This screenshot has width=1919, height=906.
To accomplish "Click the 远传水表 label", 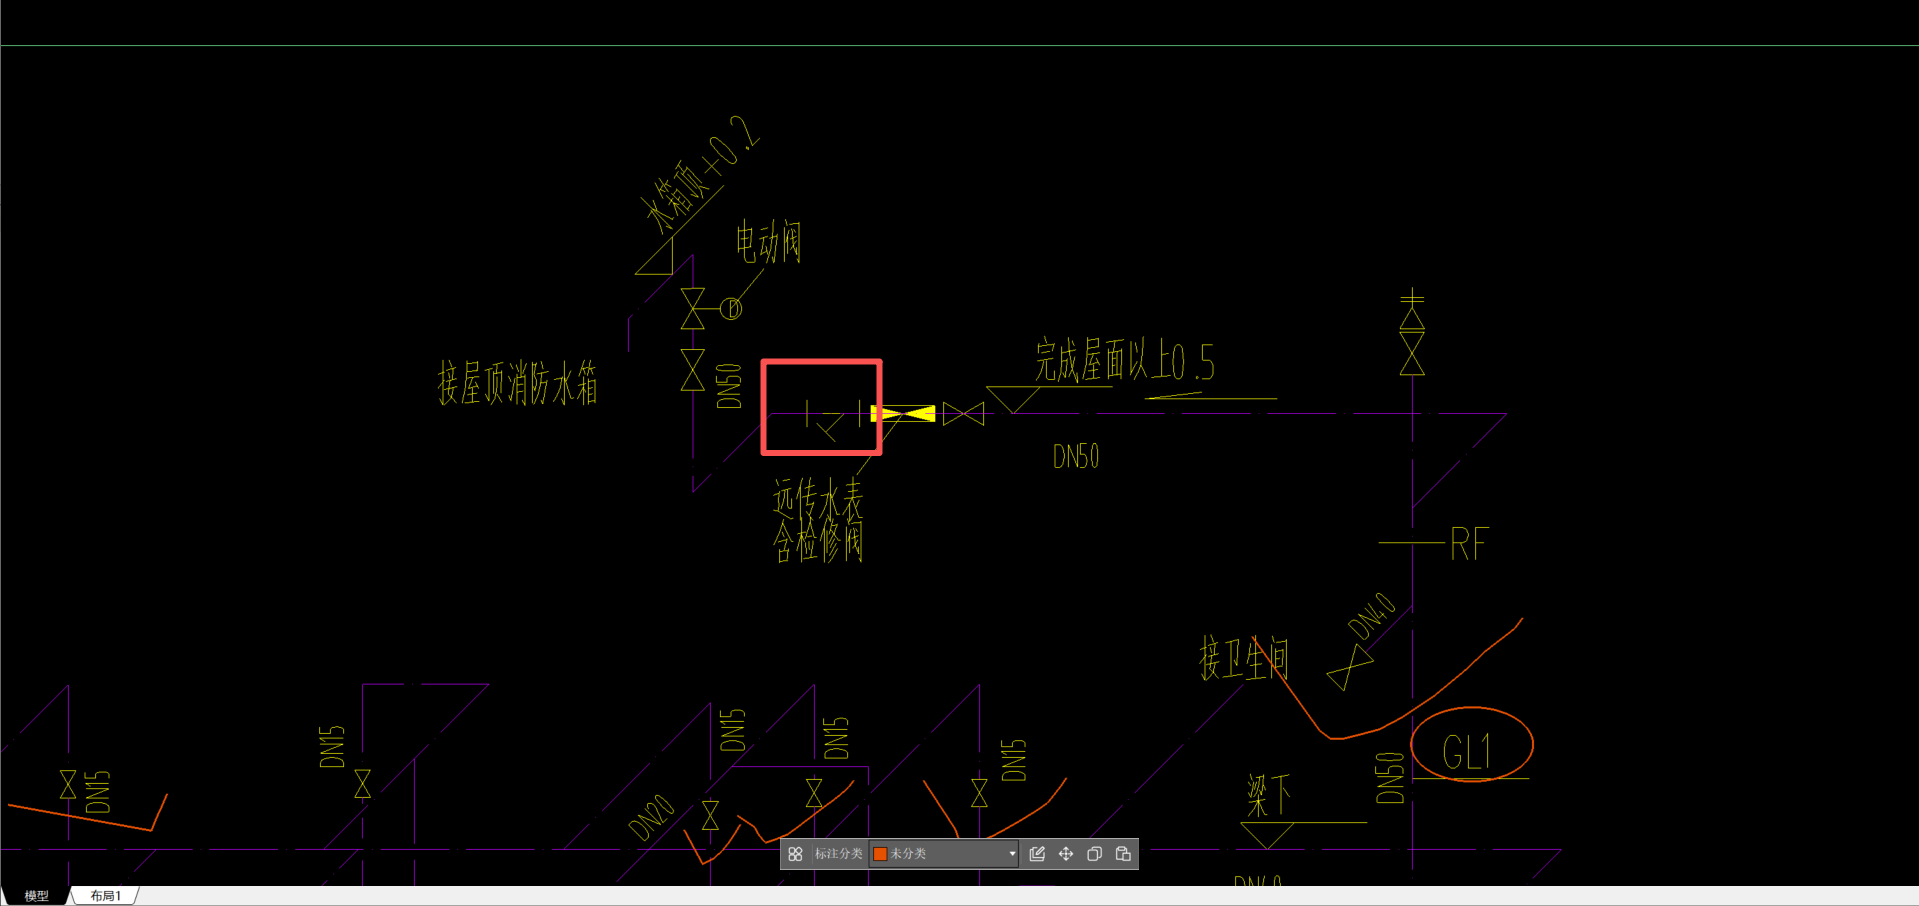I will tap(818, 498).
